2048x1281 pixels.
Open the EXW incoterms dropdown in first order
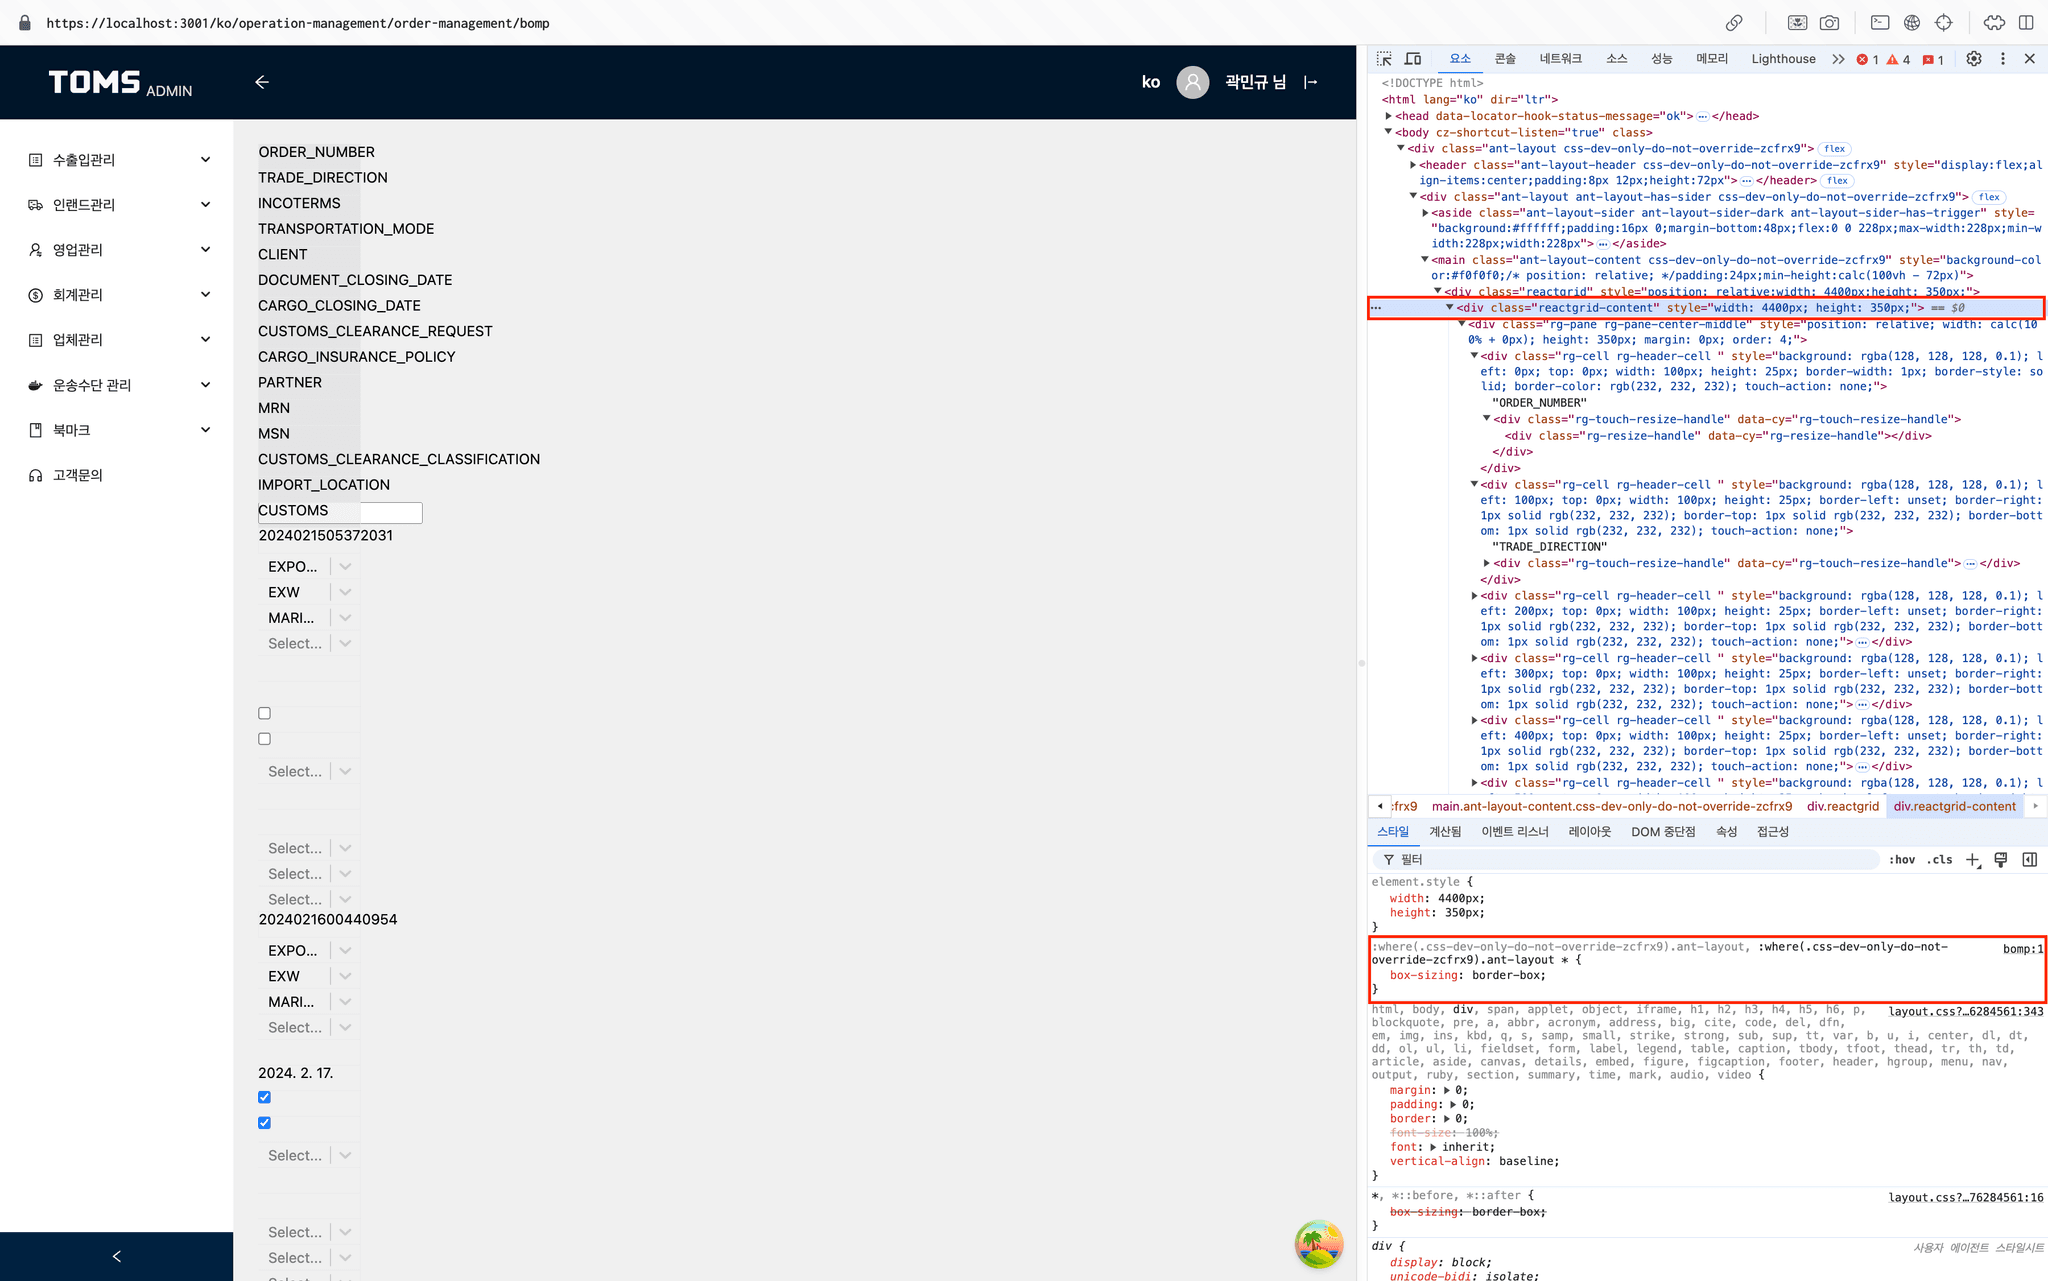click(345, 592)
